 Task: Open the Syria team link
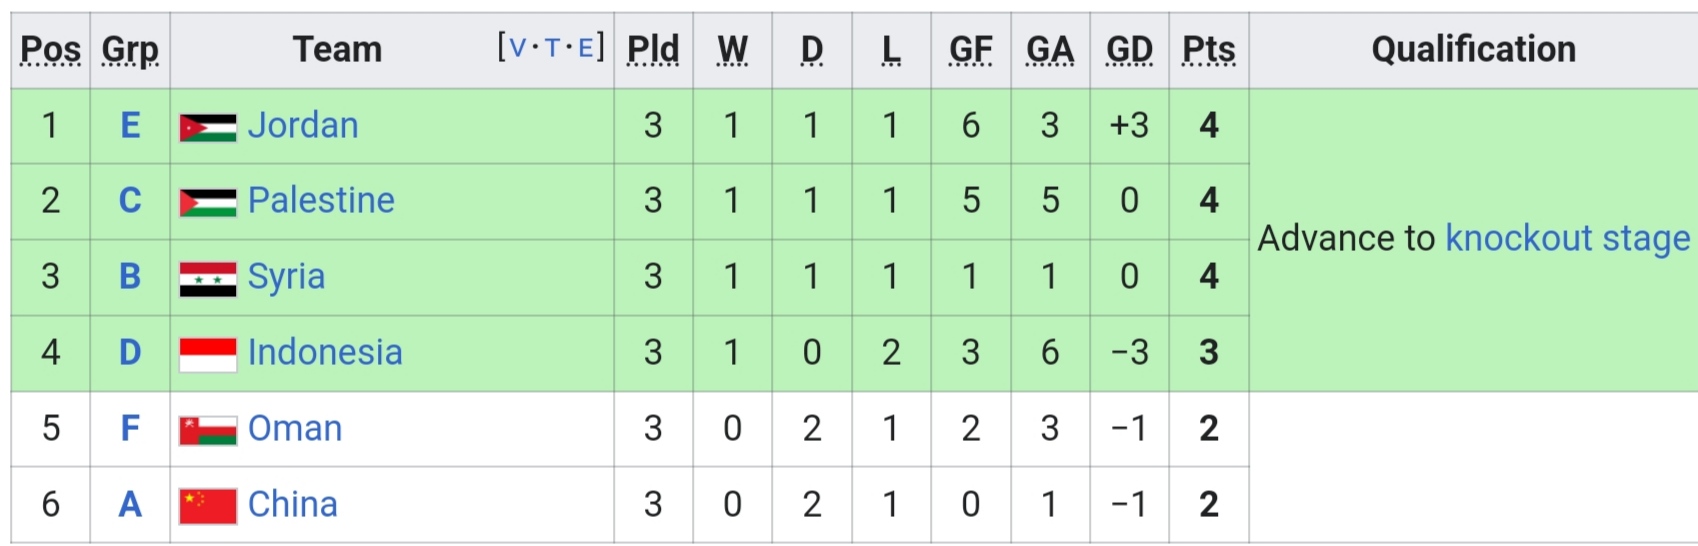[x=286, y=277]
